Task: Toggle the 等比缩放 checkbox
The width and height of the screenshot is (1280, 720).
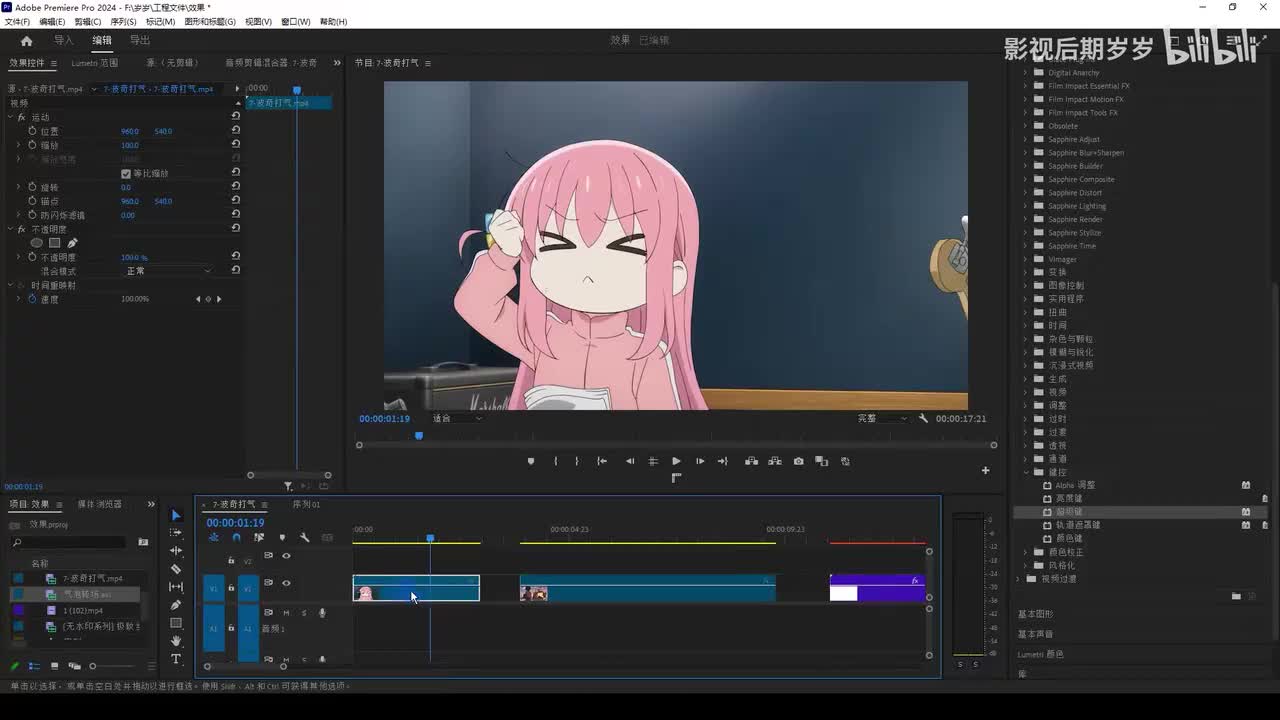Action: (x=126, y=173)
